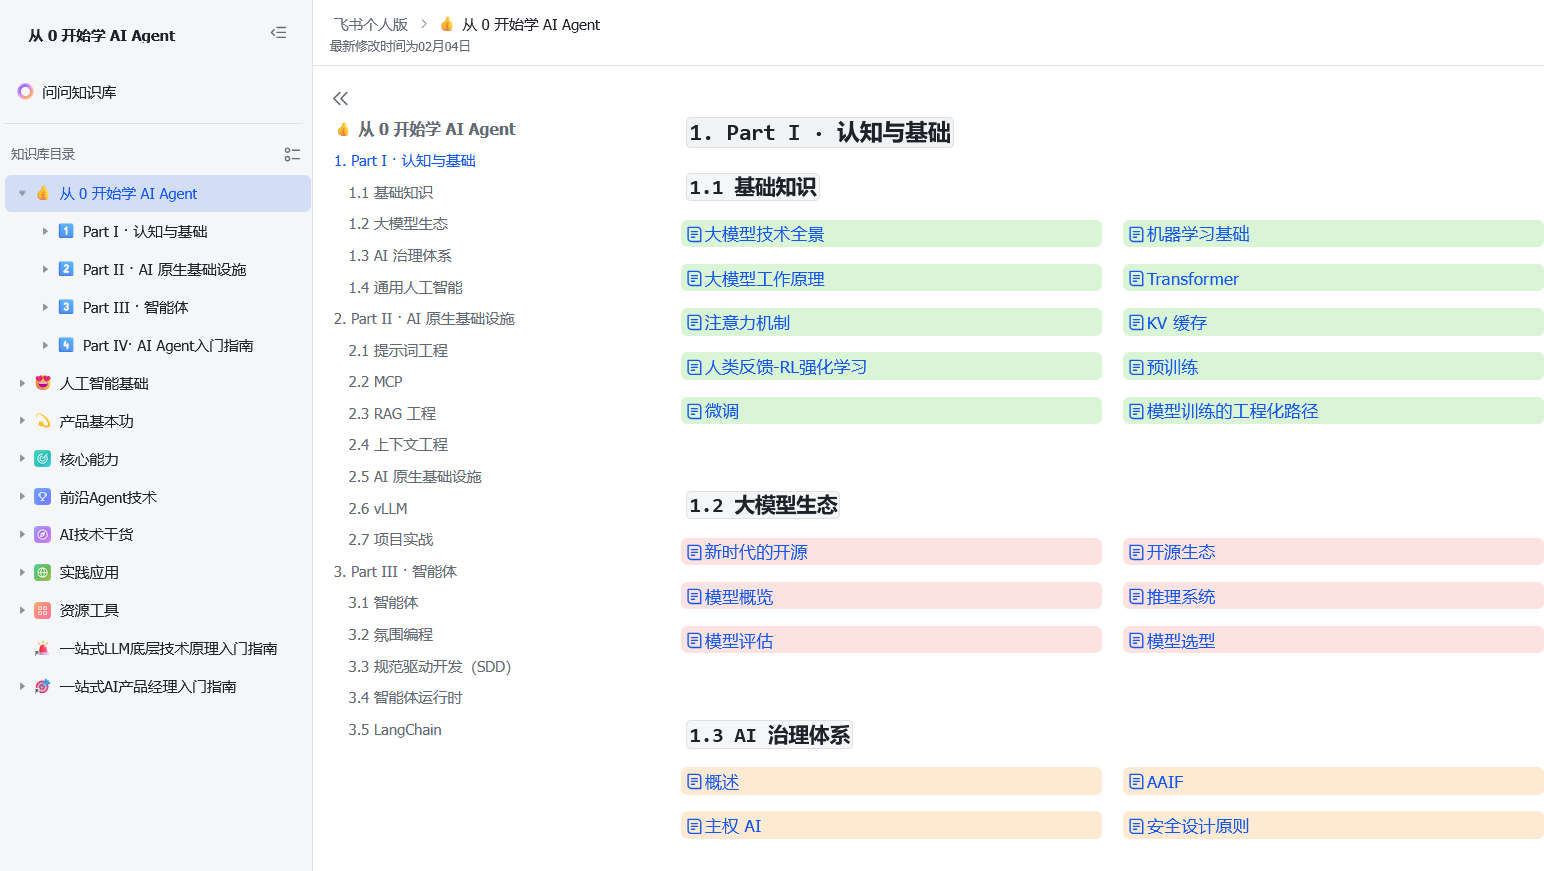1544x871 pixels.
Task: Expand 核心能力 tree arrow
Action: (22, 459)
